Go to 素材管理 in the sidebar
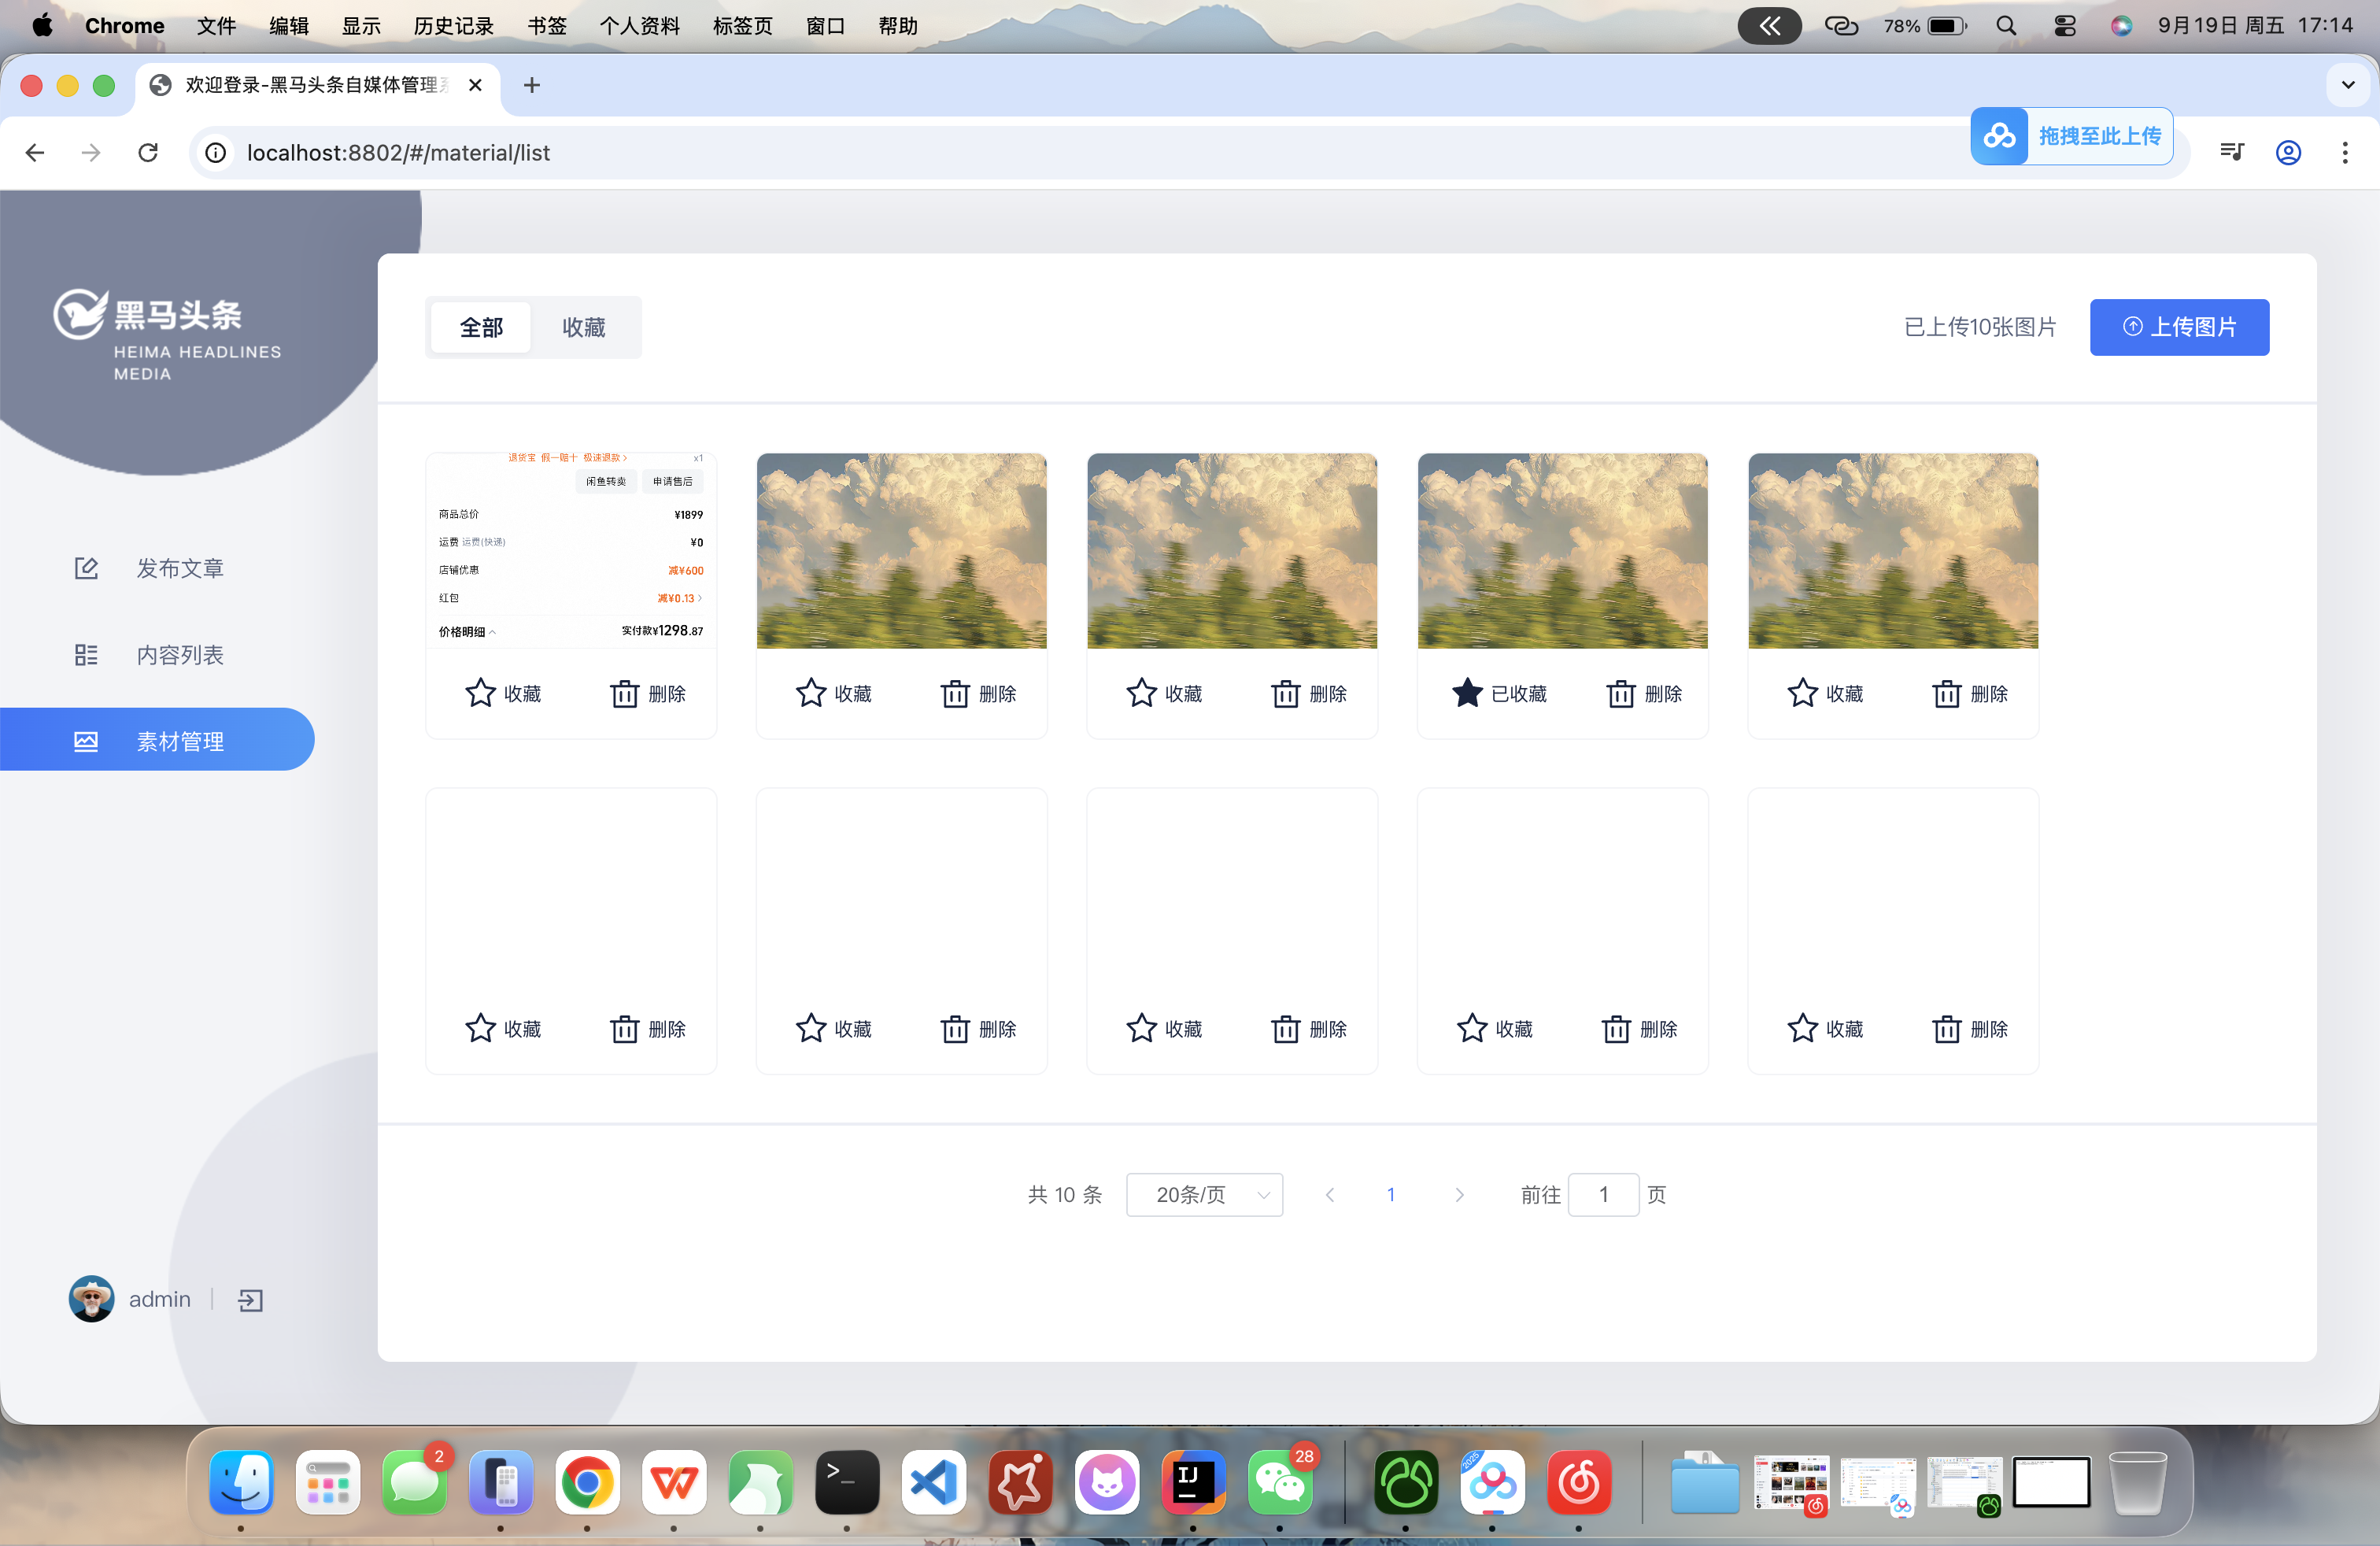This screenshot has width=2380, height=1546. coord(180,741)
